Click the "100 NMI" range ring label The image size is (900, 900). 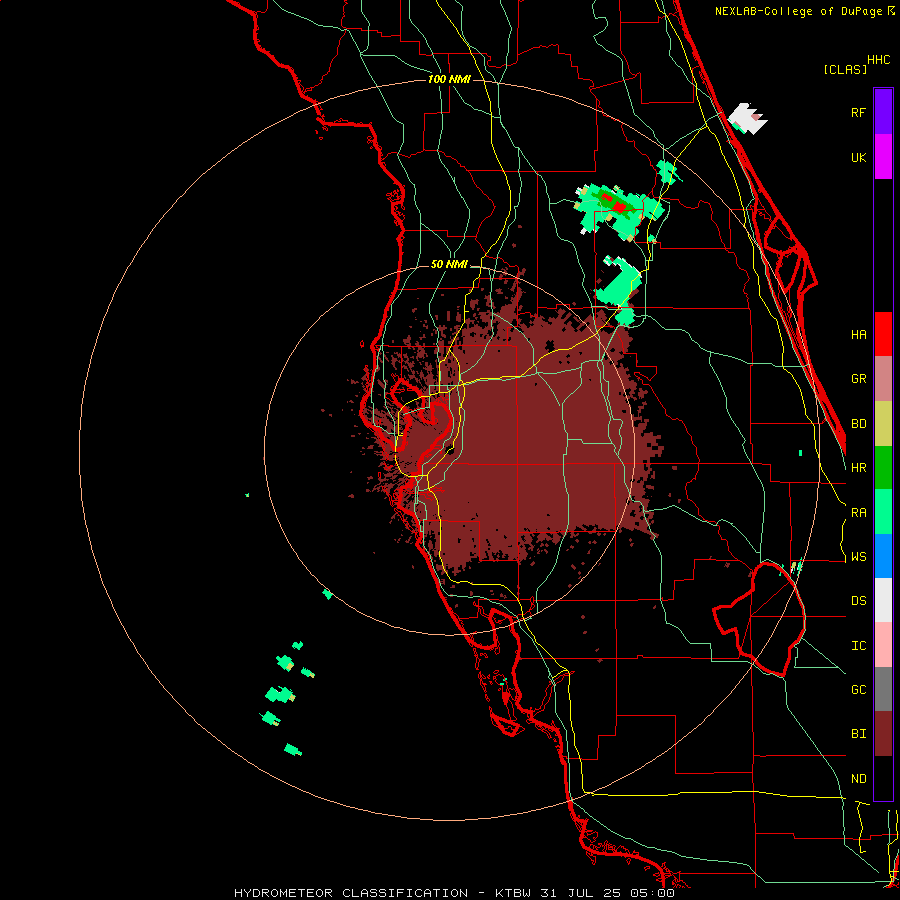(x=449, y=79)
